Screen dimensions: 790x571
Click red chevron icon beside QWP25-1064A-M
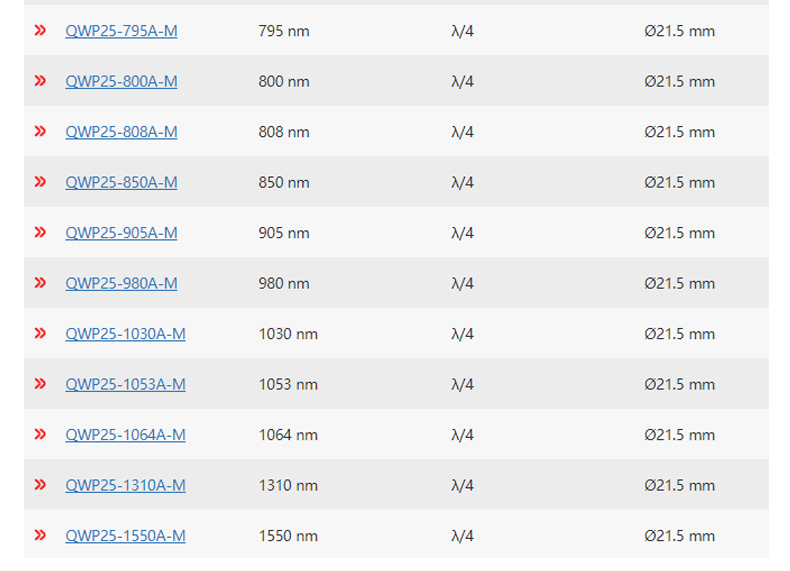coord(40,434)
